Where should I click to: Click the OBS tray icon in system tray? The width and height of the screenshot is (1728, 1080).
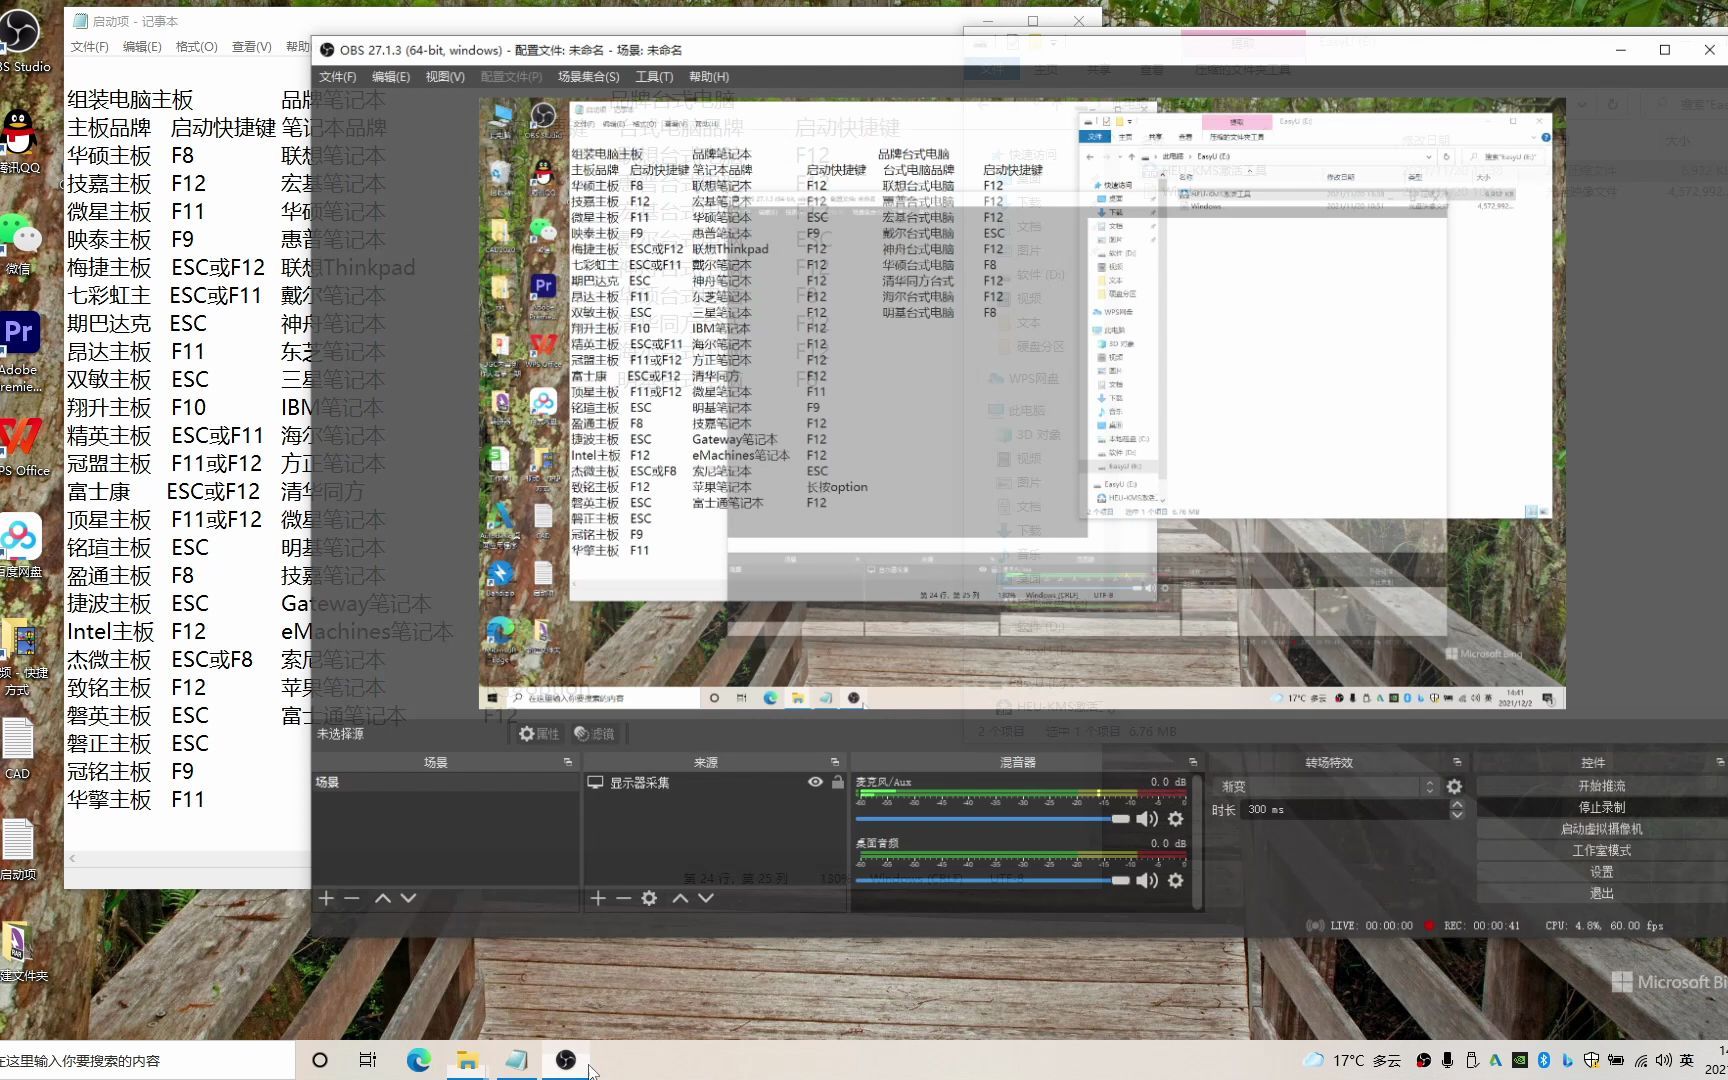pyautogui.click(x=1424, y=1060)
